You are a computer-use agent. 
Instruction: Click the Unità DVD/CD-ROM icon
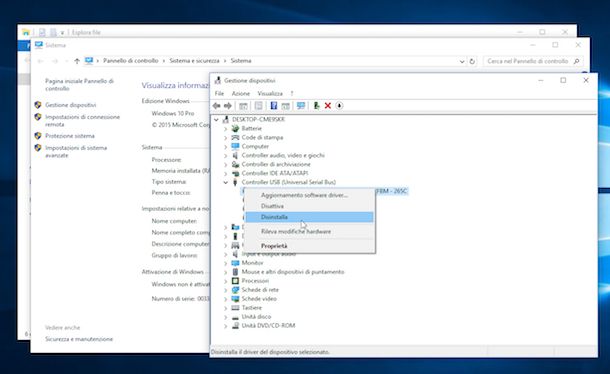pos(235,326)
